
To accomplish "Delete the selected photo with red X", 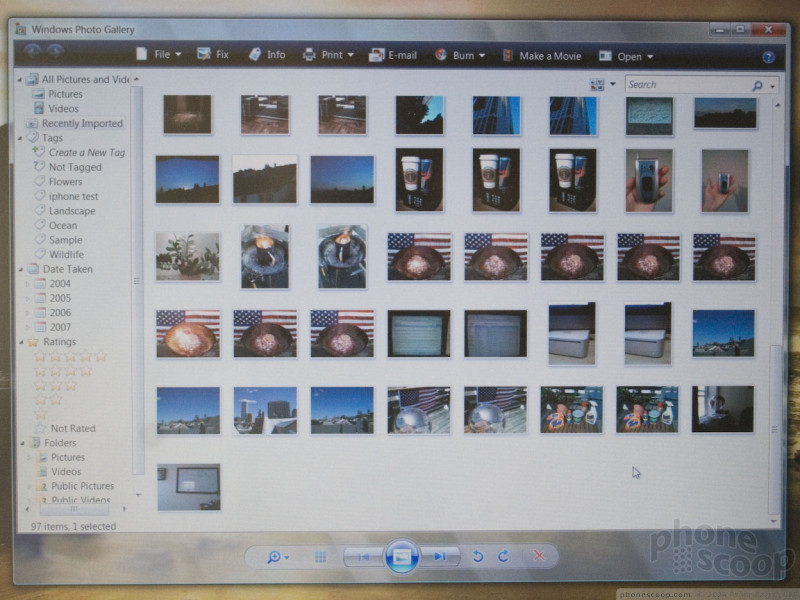I will coord(539,555).
